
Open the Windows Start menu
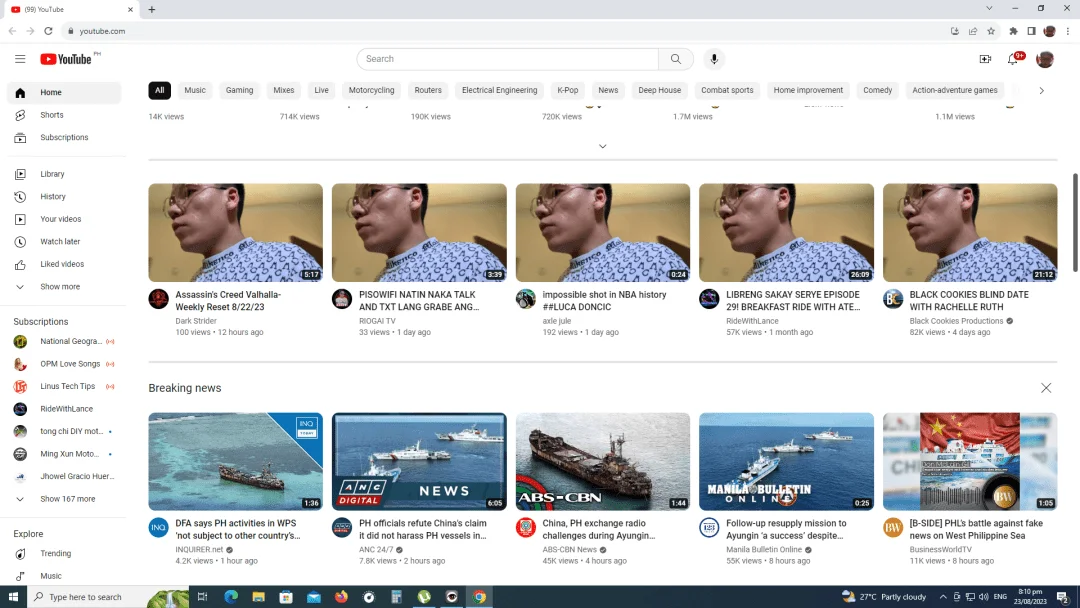tap(13, 597)
